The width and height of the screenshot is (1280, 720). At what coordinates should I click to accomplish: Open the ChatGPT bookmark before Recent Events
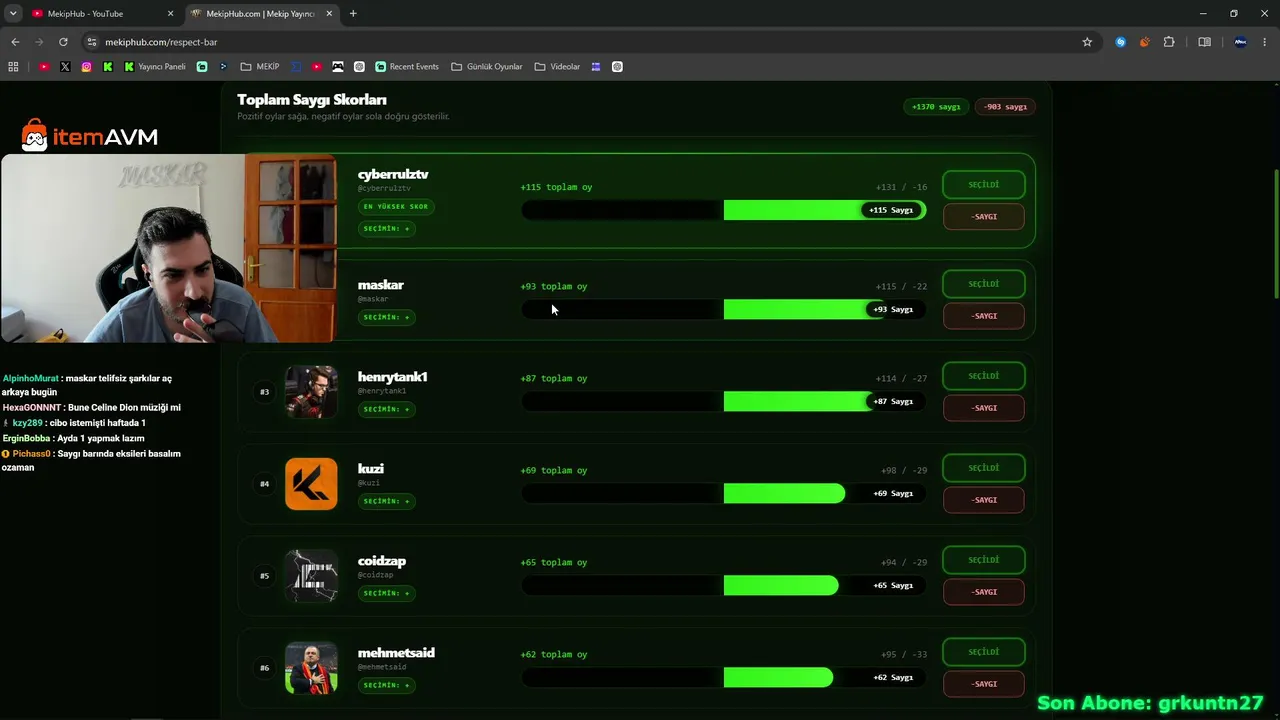point(359,67)
